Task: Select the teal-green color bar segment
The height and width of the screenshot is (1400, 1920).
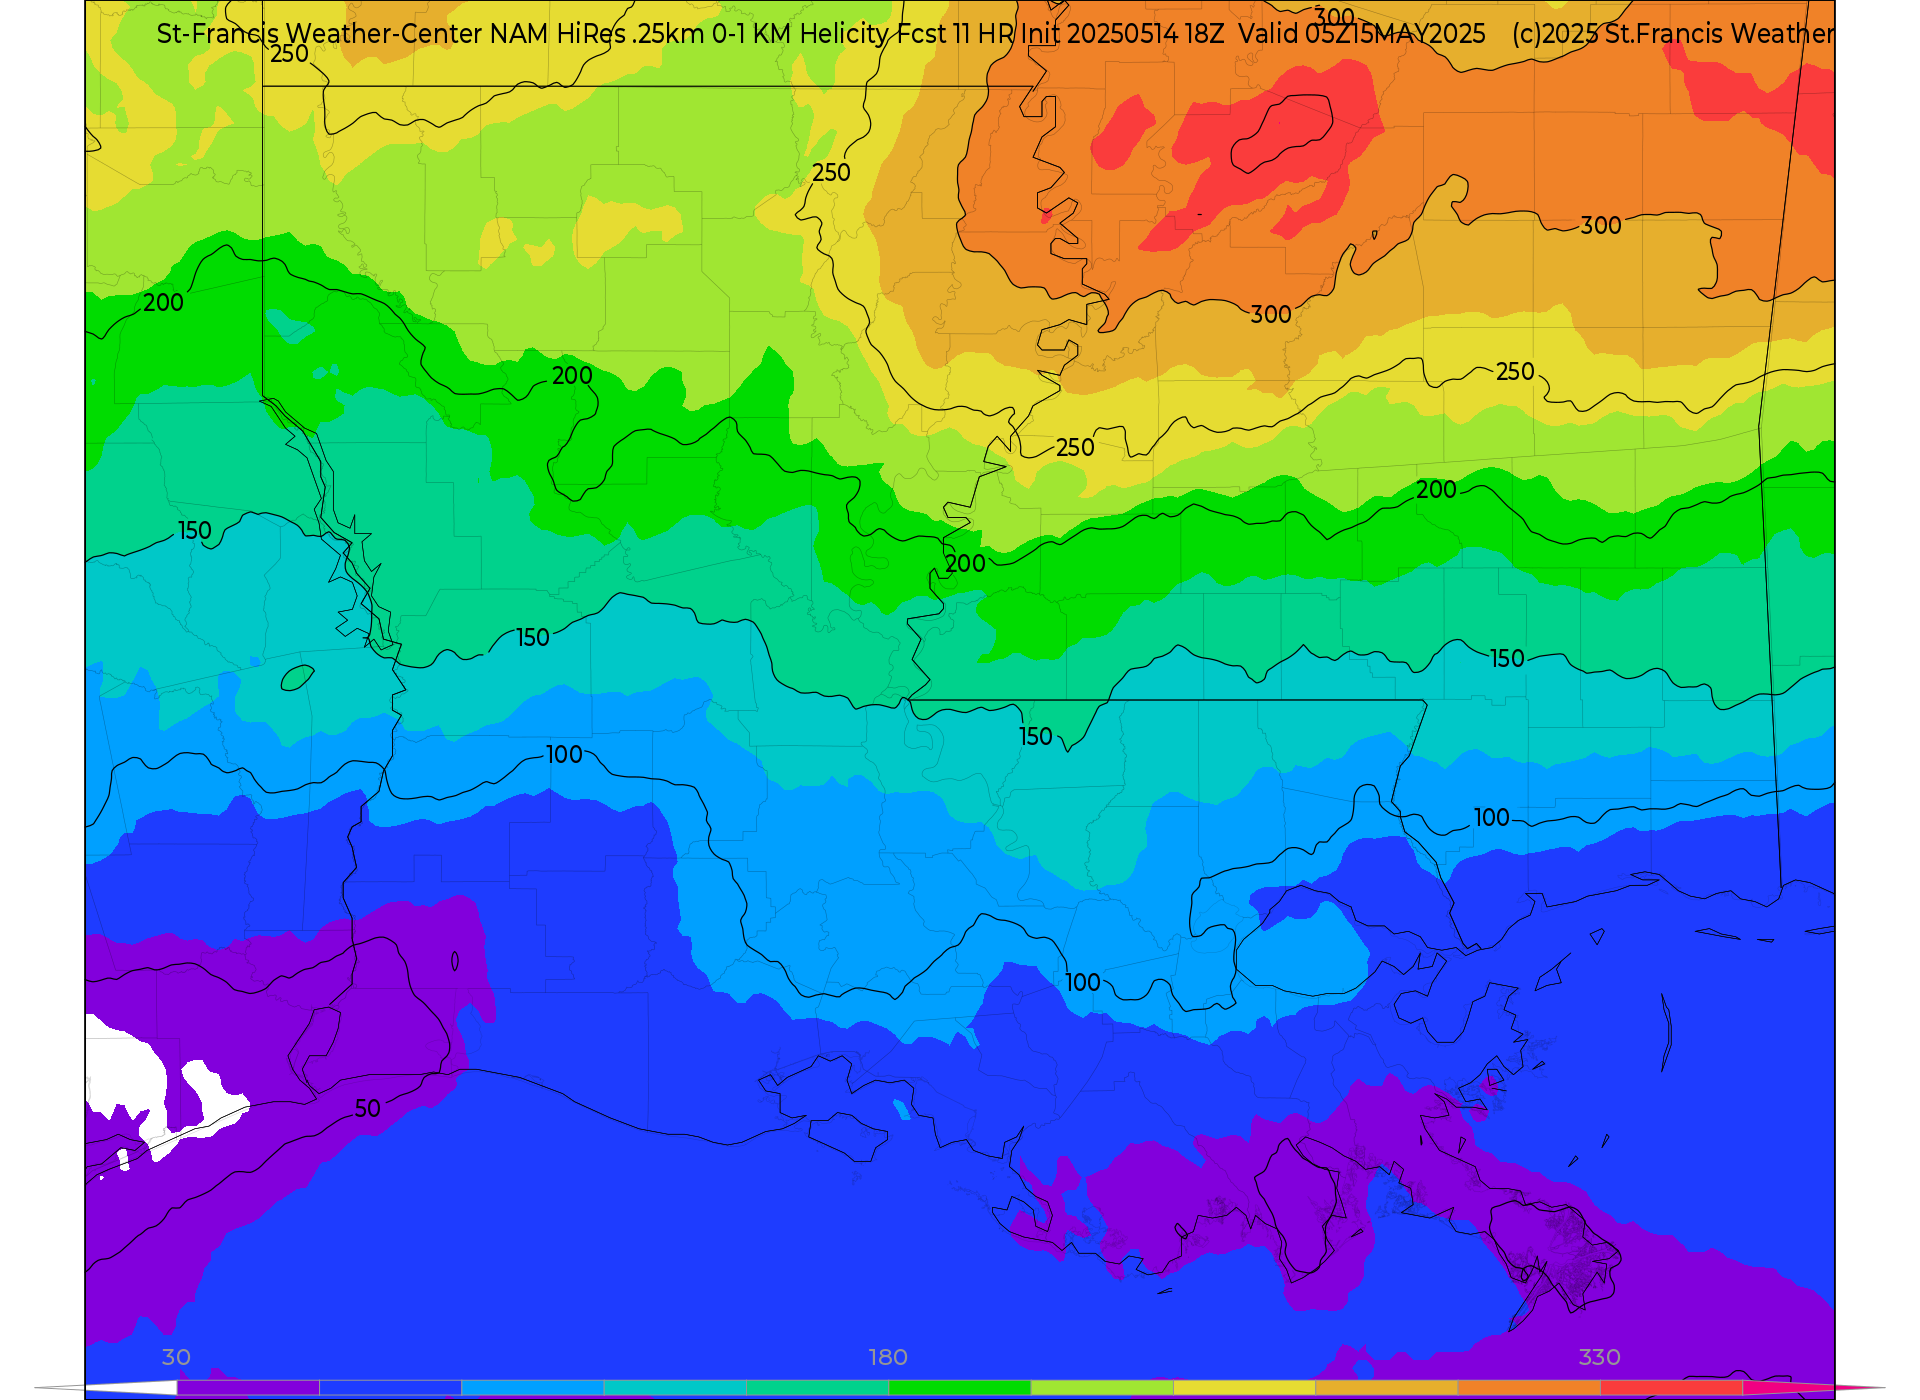Action: pyautogui.click(x=817, y=1388)
